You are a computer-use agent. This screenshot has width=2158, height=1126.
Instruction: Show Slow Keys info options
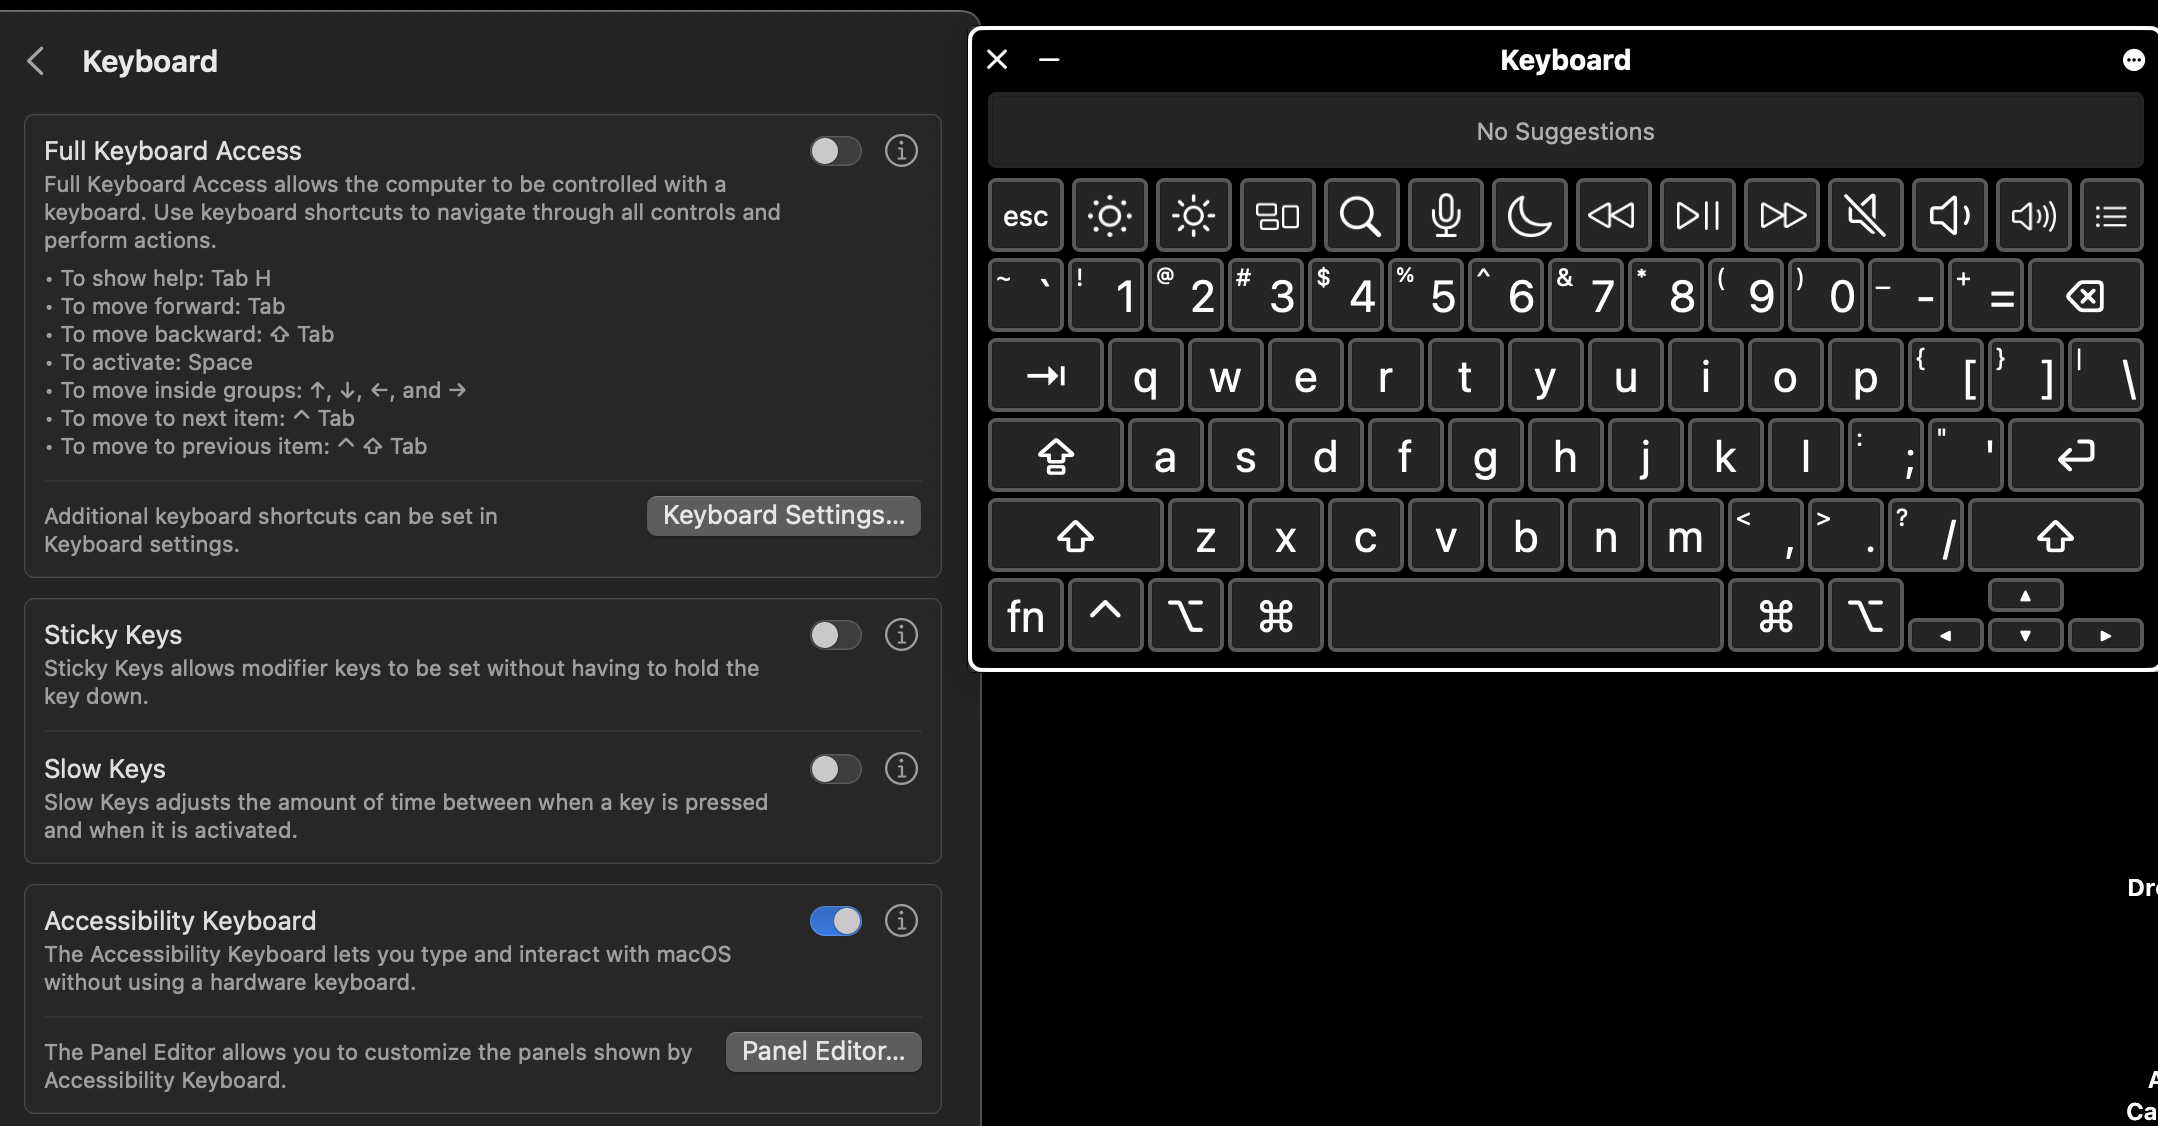pyautogui.click(x=901, y=769)
